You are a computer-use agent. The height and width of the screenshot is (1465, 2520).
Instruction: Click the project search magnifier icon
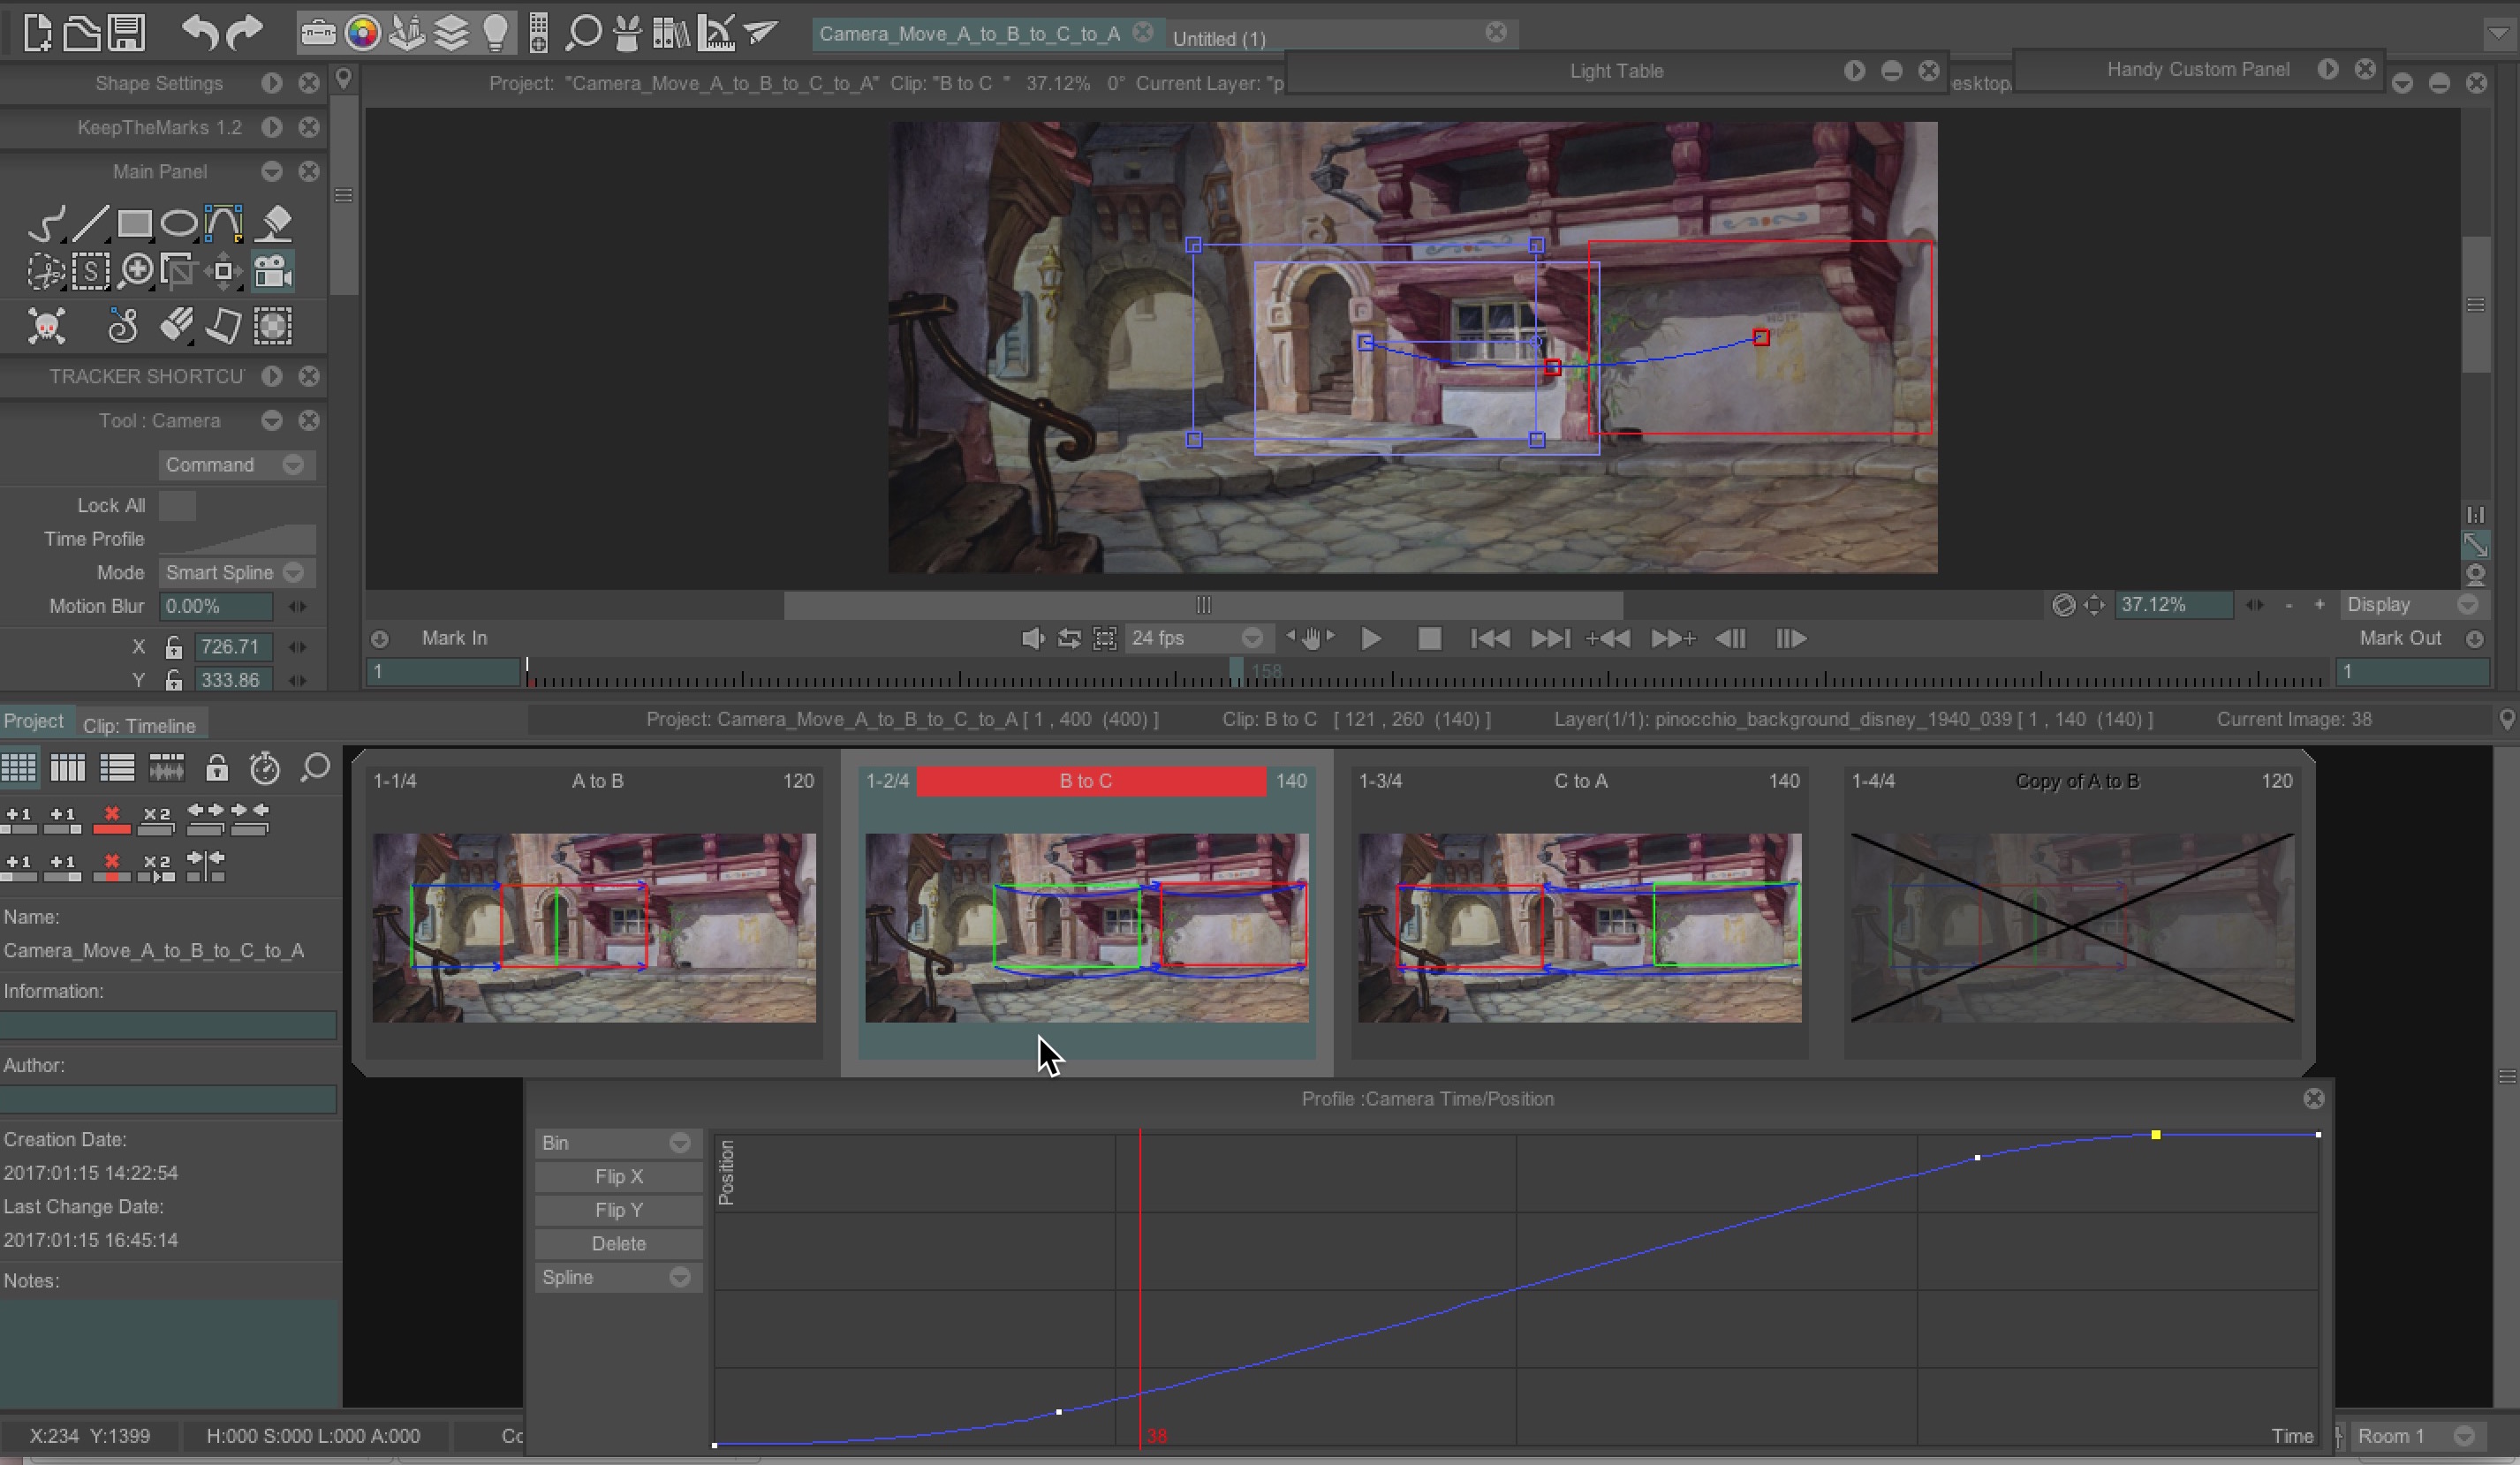point(315,768)
